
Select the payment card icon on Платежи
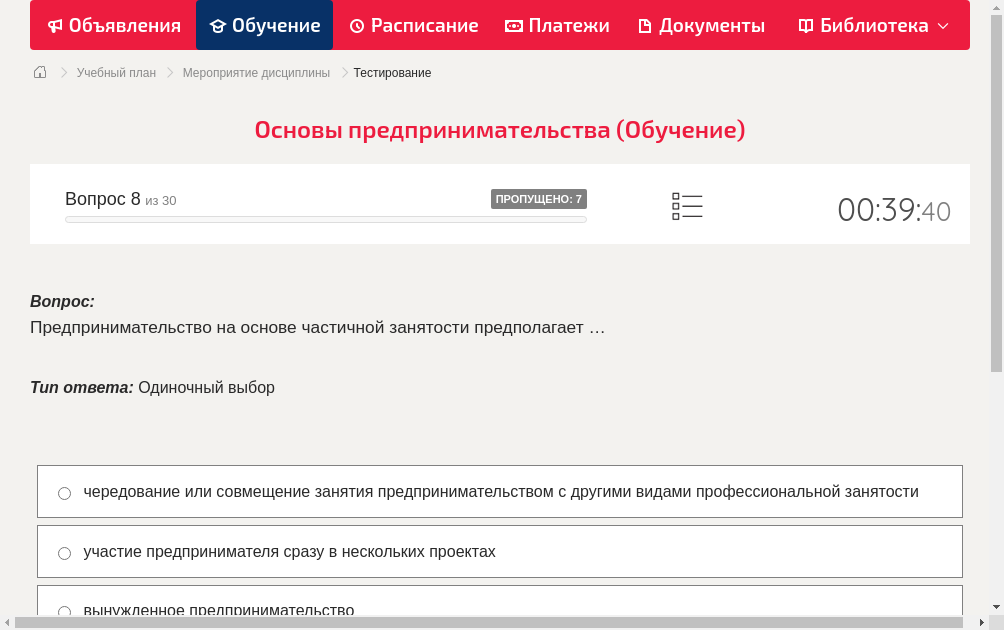coord(514,25)
